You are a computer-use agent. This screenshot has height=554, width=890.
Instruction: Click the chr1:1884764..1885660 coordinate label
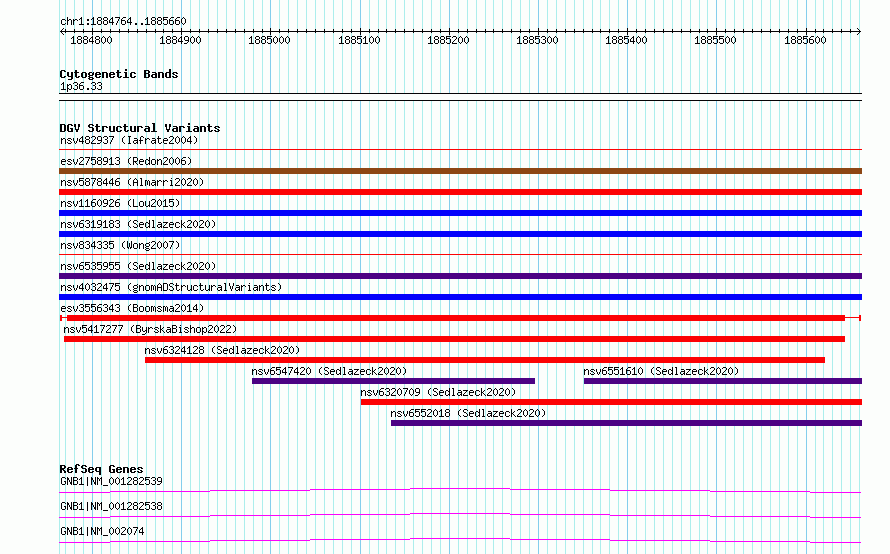click(123, 21)
